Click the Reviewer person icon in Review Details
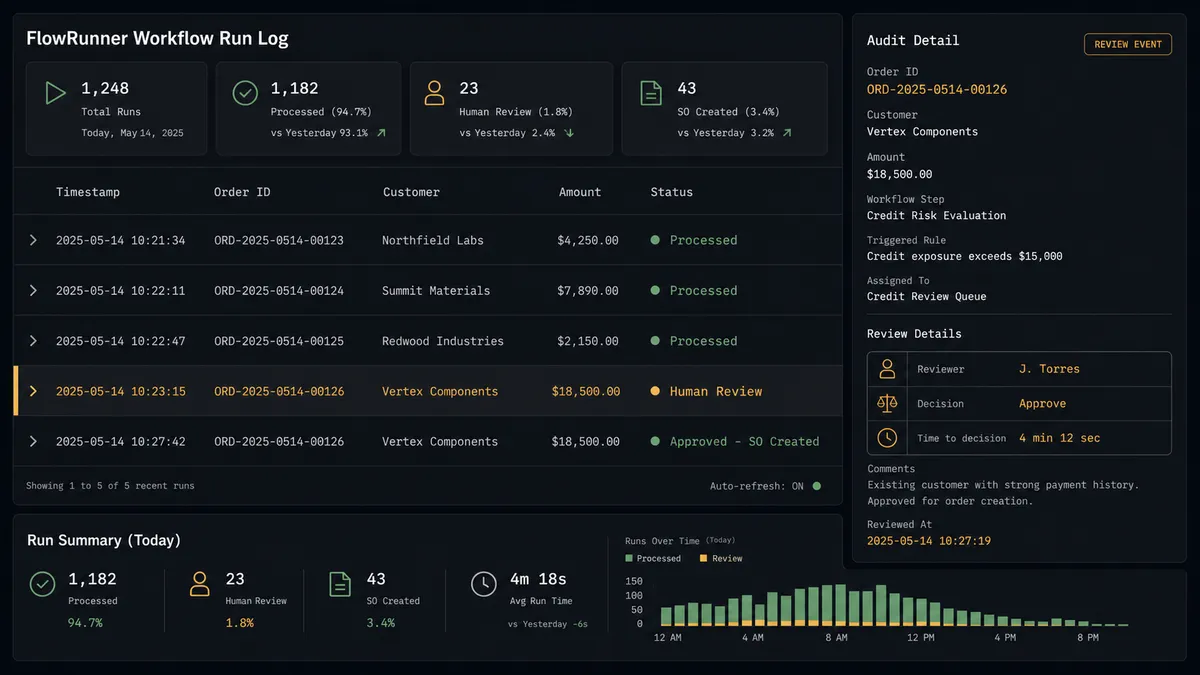Image resolution: width=1200 pixels, height=675 pixels. point(887,369)
